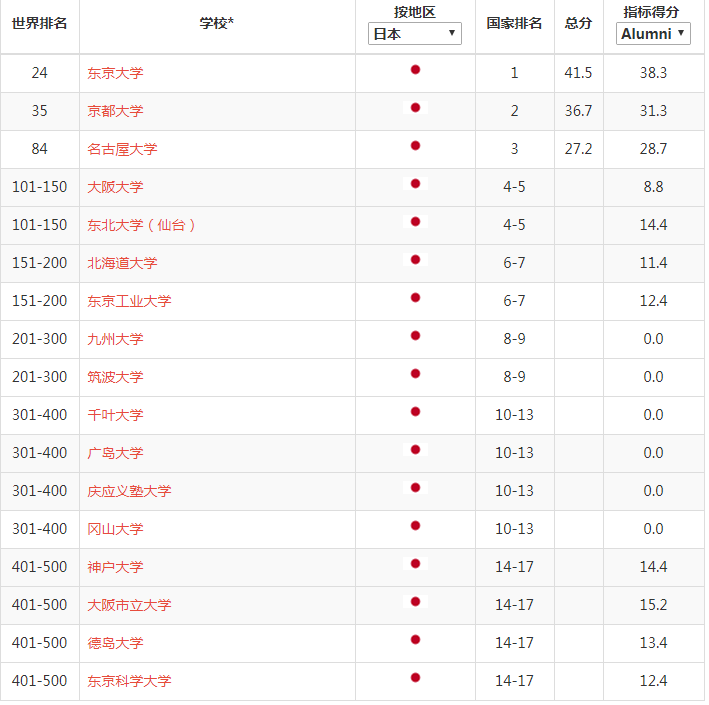Open 大阪市立大学 link
The image size is (709, 705).
click(129, 605)
